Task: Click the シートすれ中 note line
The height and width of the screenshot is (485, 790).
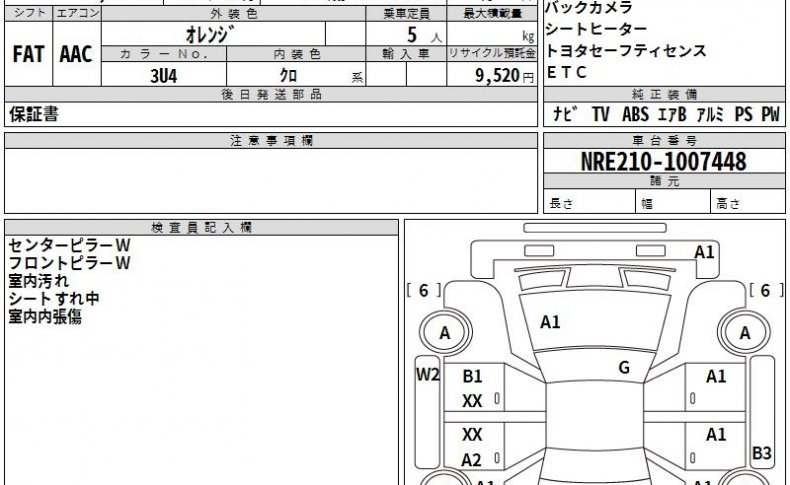Action: pos(54,299)
